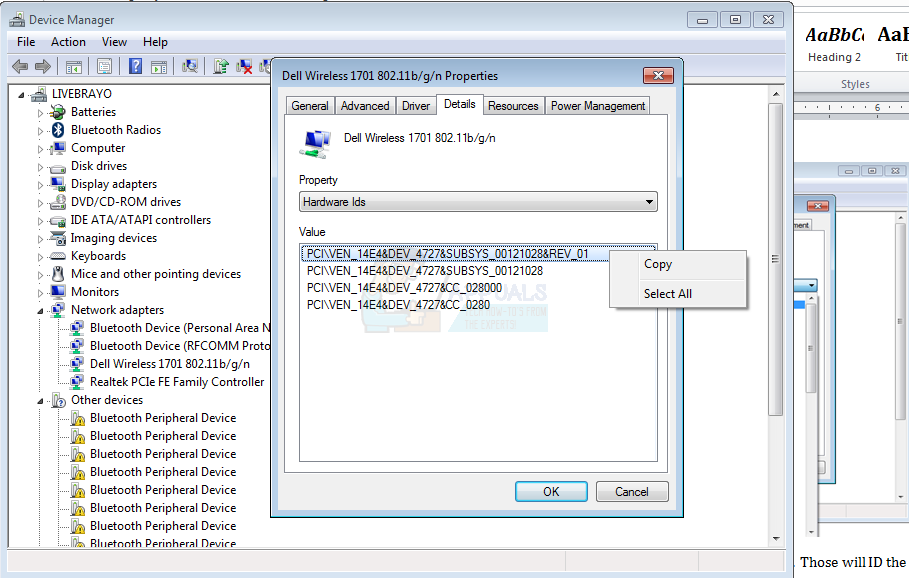The image size is (909, 578).
Task: Click the Forward arrow toolbar icon
Action: click(43, 66)
